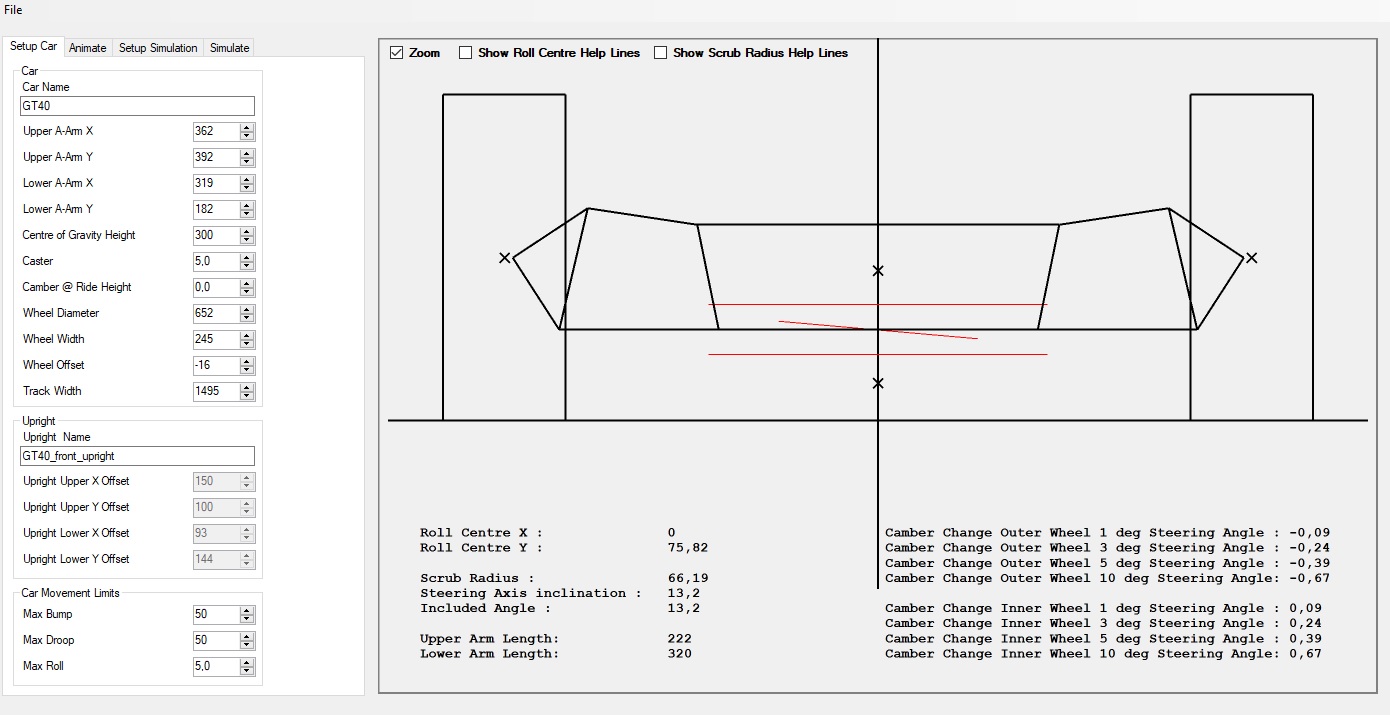Click the Steering Axis inclination label

click(531, 593)
